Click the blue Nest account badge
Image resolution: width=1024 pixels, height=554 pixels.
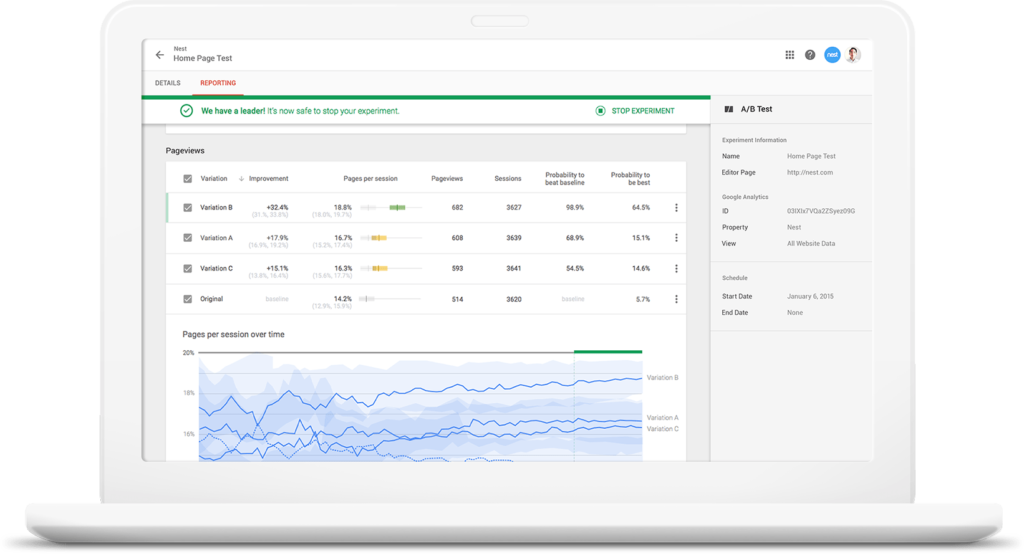[832, 55]
